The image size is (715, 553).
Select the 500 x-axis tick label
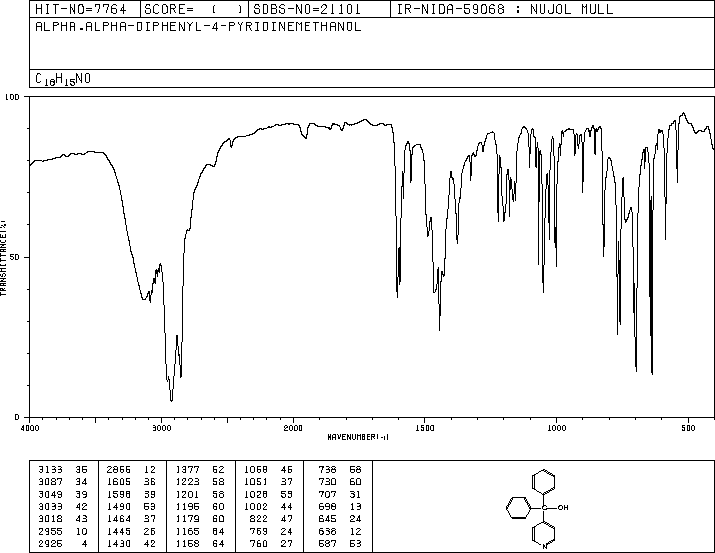[x=688, y=428]
